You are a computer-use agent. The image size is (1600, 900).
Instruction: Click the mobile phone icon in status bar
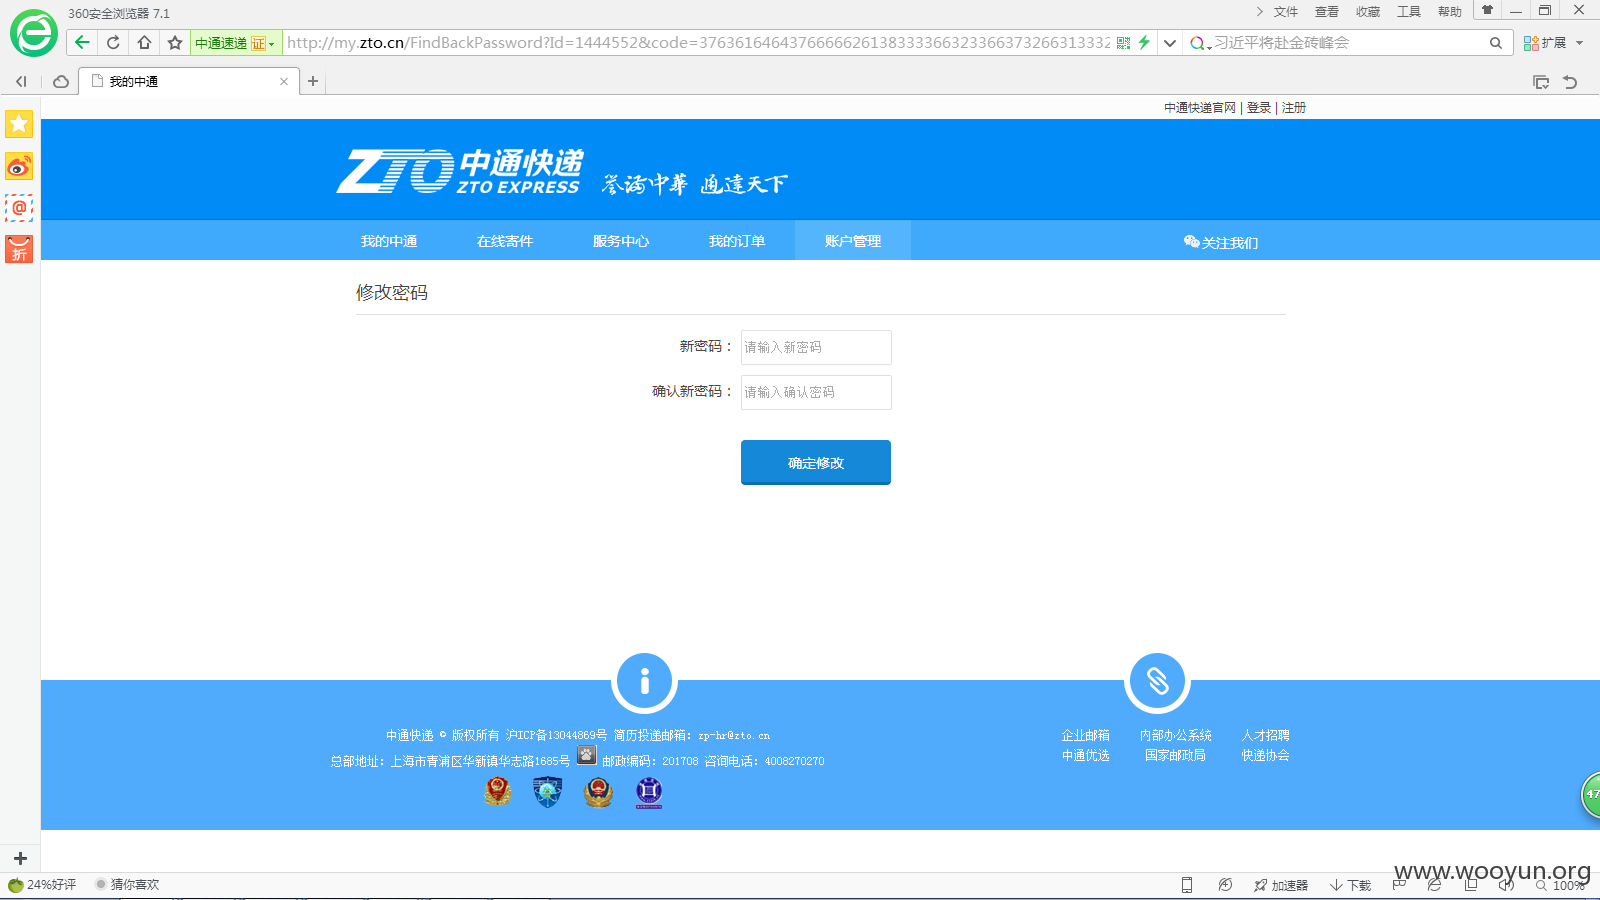click(1187, 885)
